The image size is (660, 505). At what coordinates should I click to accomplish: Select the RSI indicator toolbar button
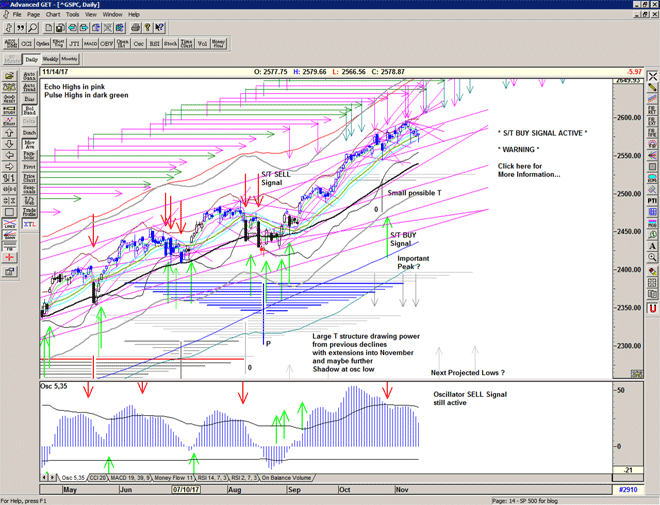pos(155,44)
